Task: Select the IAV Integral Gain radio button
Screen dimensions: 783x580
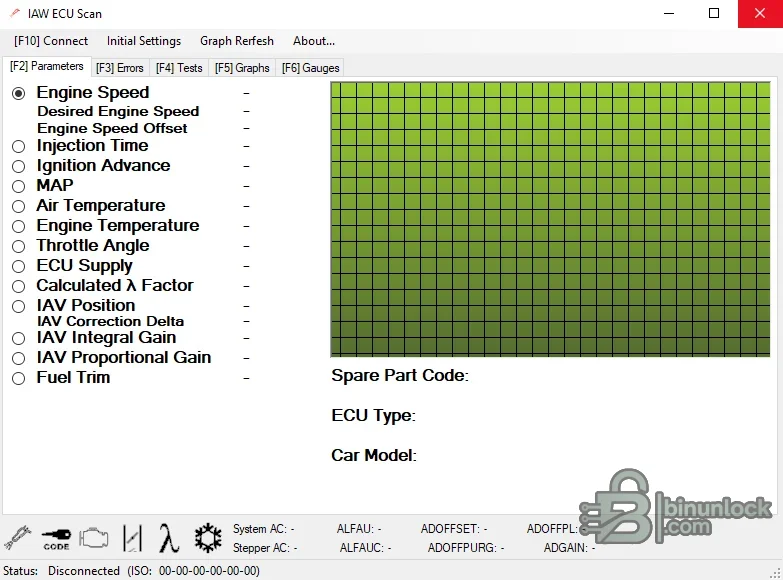Action: (18, 338)
